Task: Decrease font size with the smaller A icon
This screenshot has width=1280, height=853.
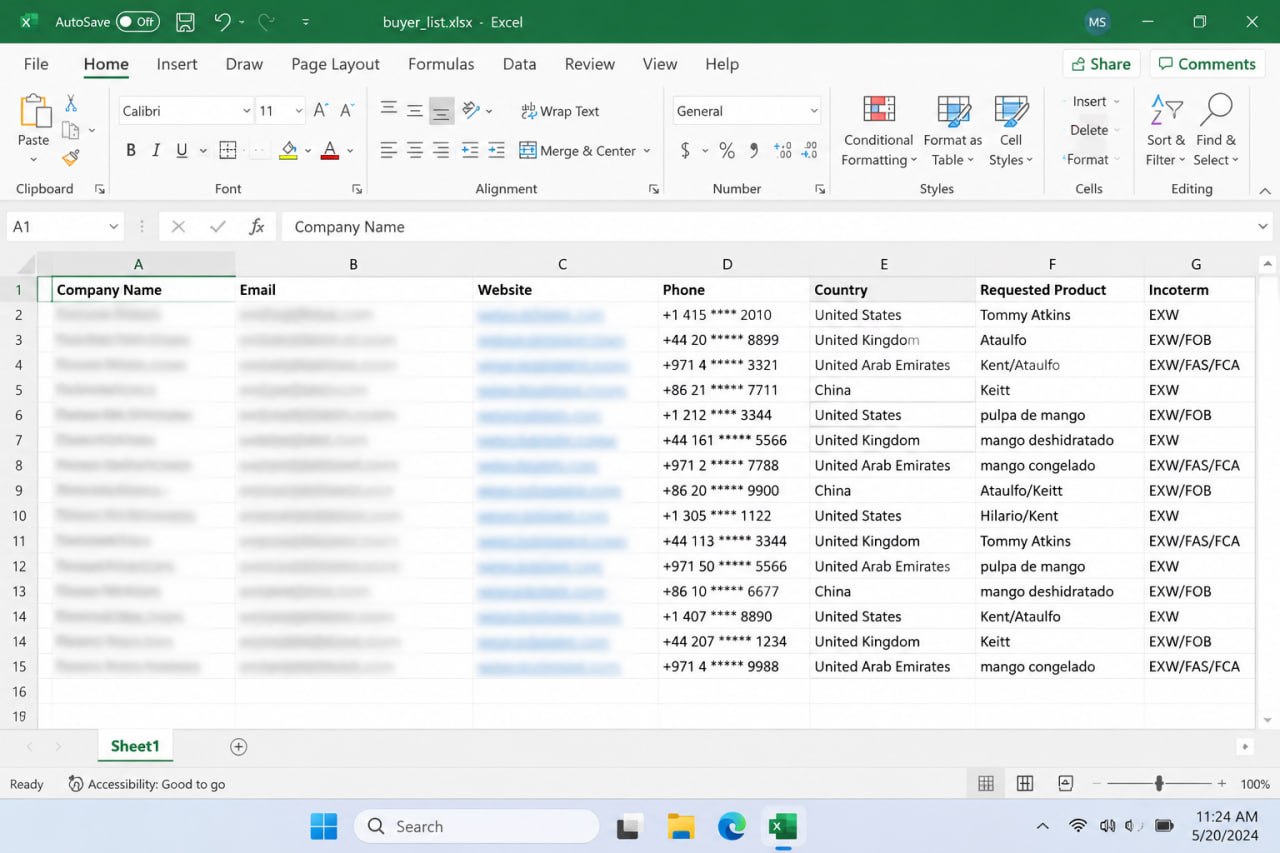Action: 347,111
